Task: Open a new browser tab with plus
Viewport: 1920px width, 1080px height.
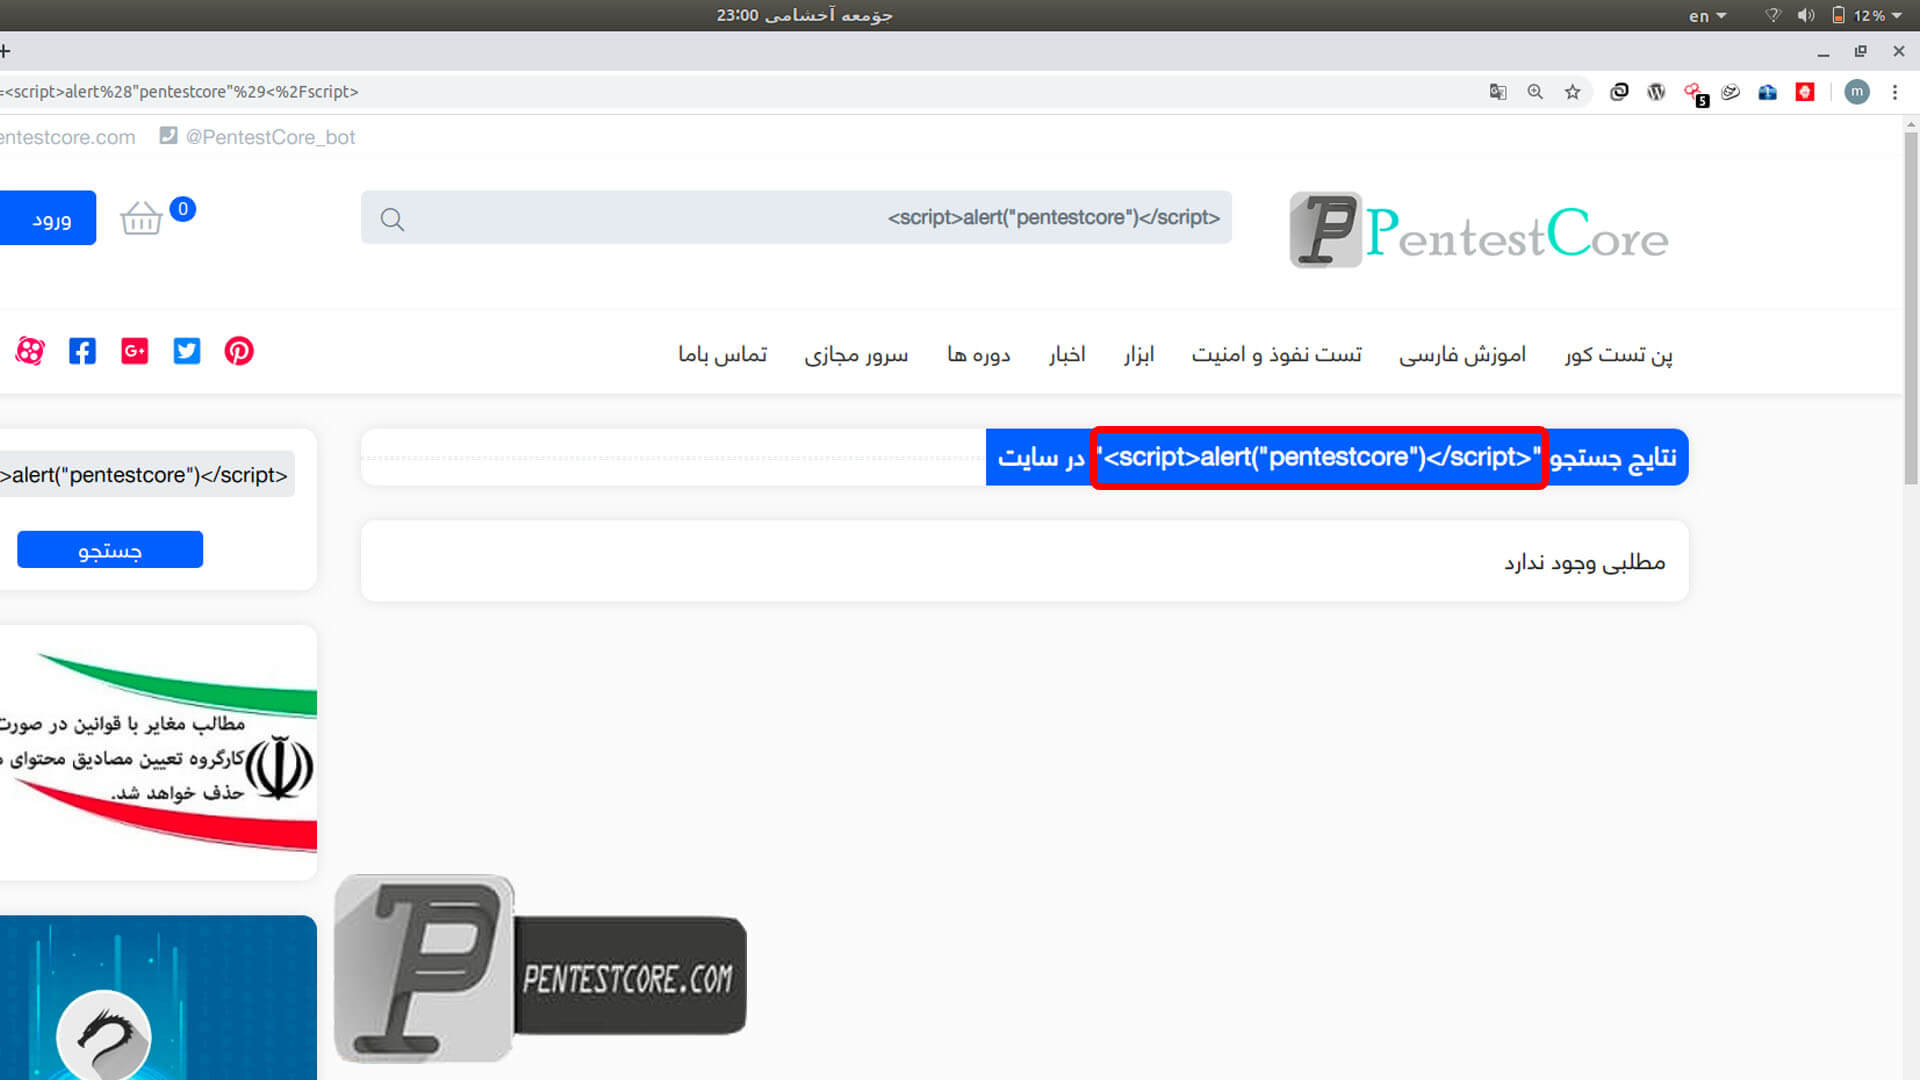Action: [x=5, y=51]
